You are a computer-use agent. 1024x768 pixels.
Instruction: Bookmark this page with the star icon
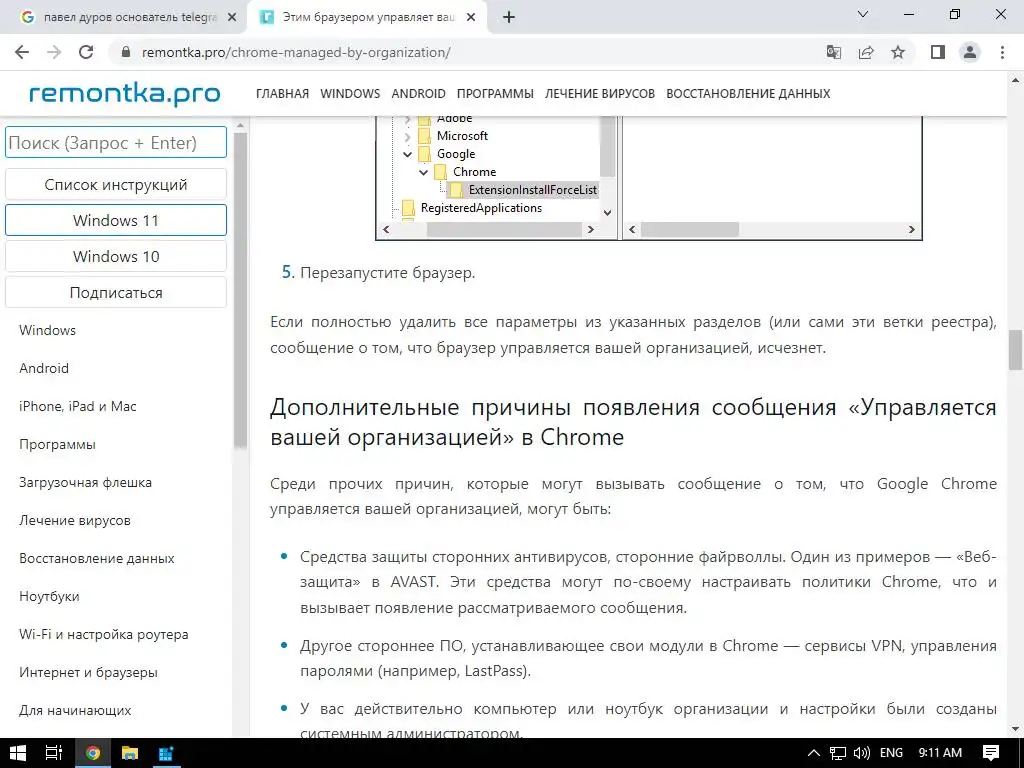point(898,52)
